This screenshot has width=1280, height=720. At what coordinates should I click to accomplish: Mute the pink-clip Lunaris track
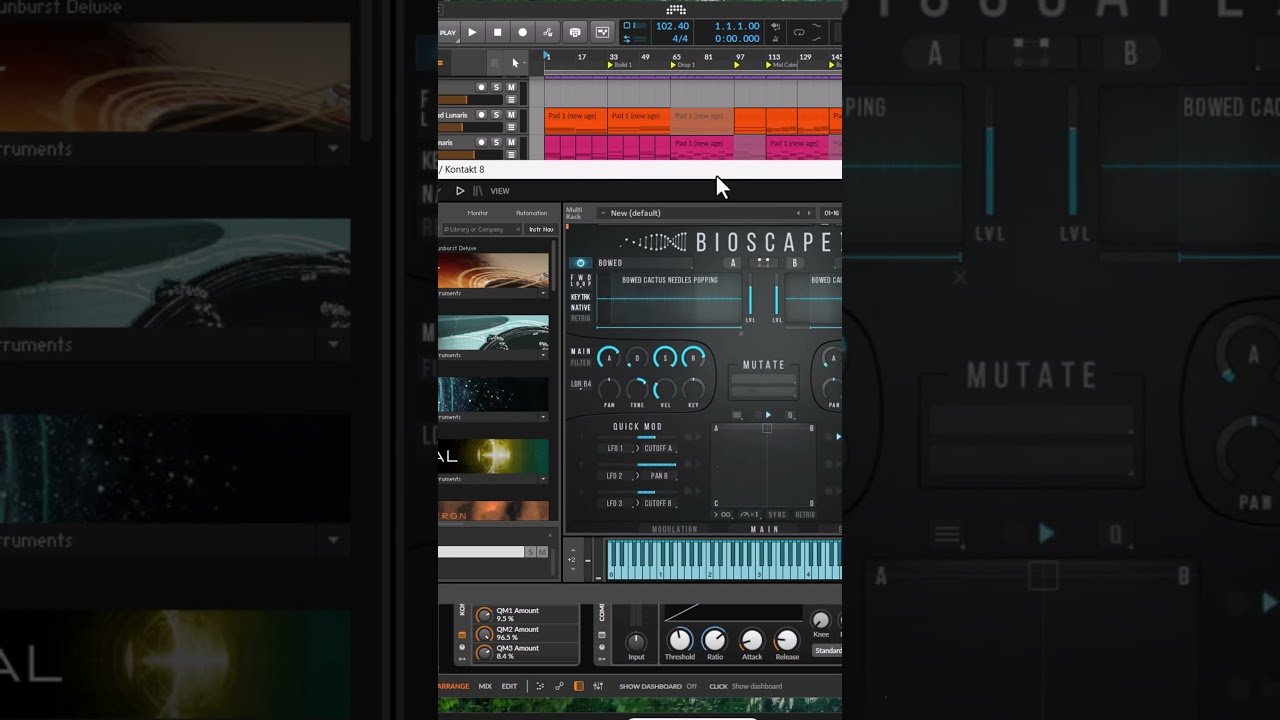click(511, 143)
